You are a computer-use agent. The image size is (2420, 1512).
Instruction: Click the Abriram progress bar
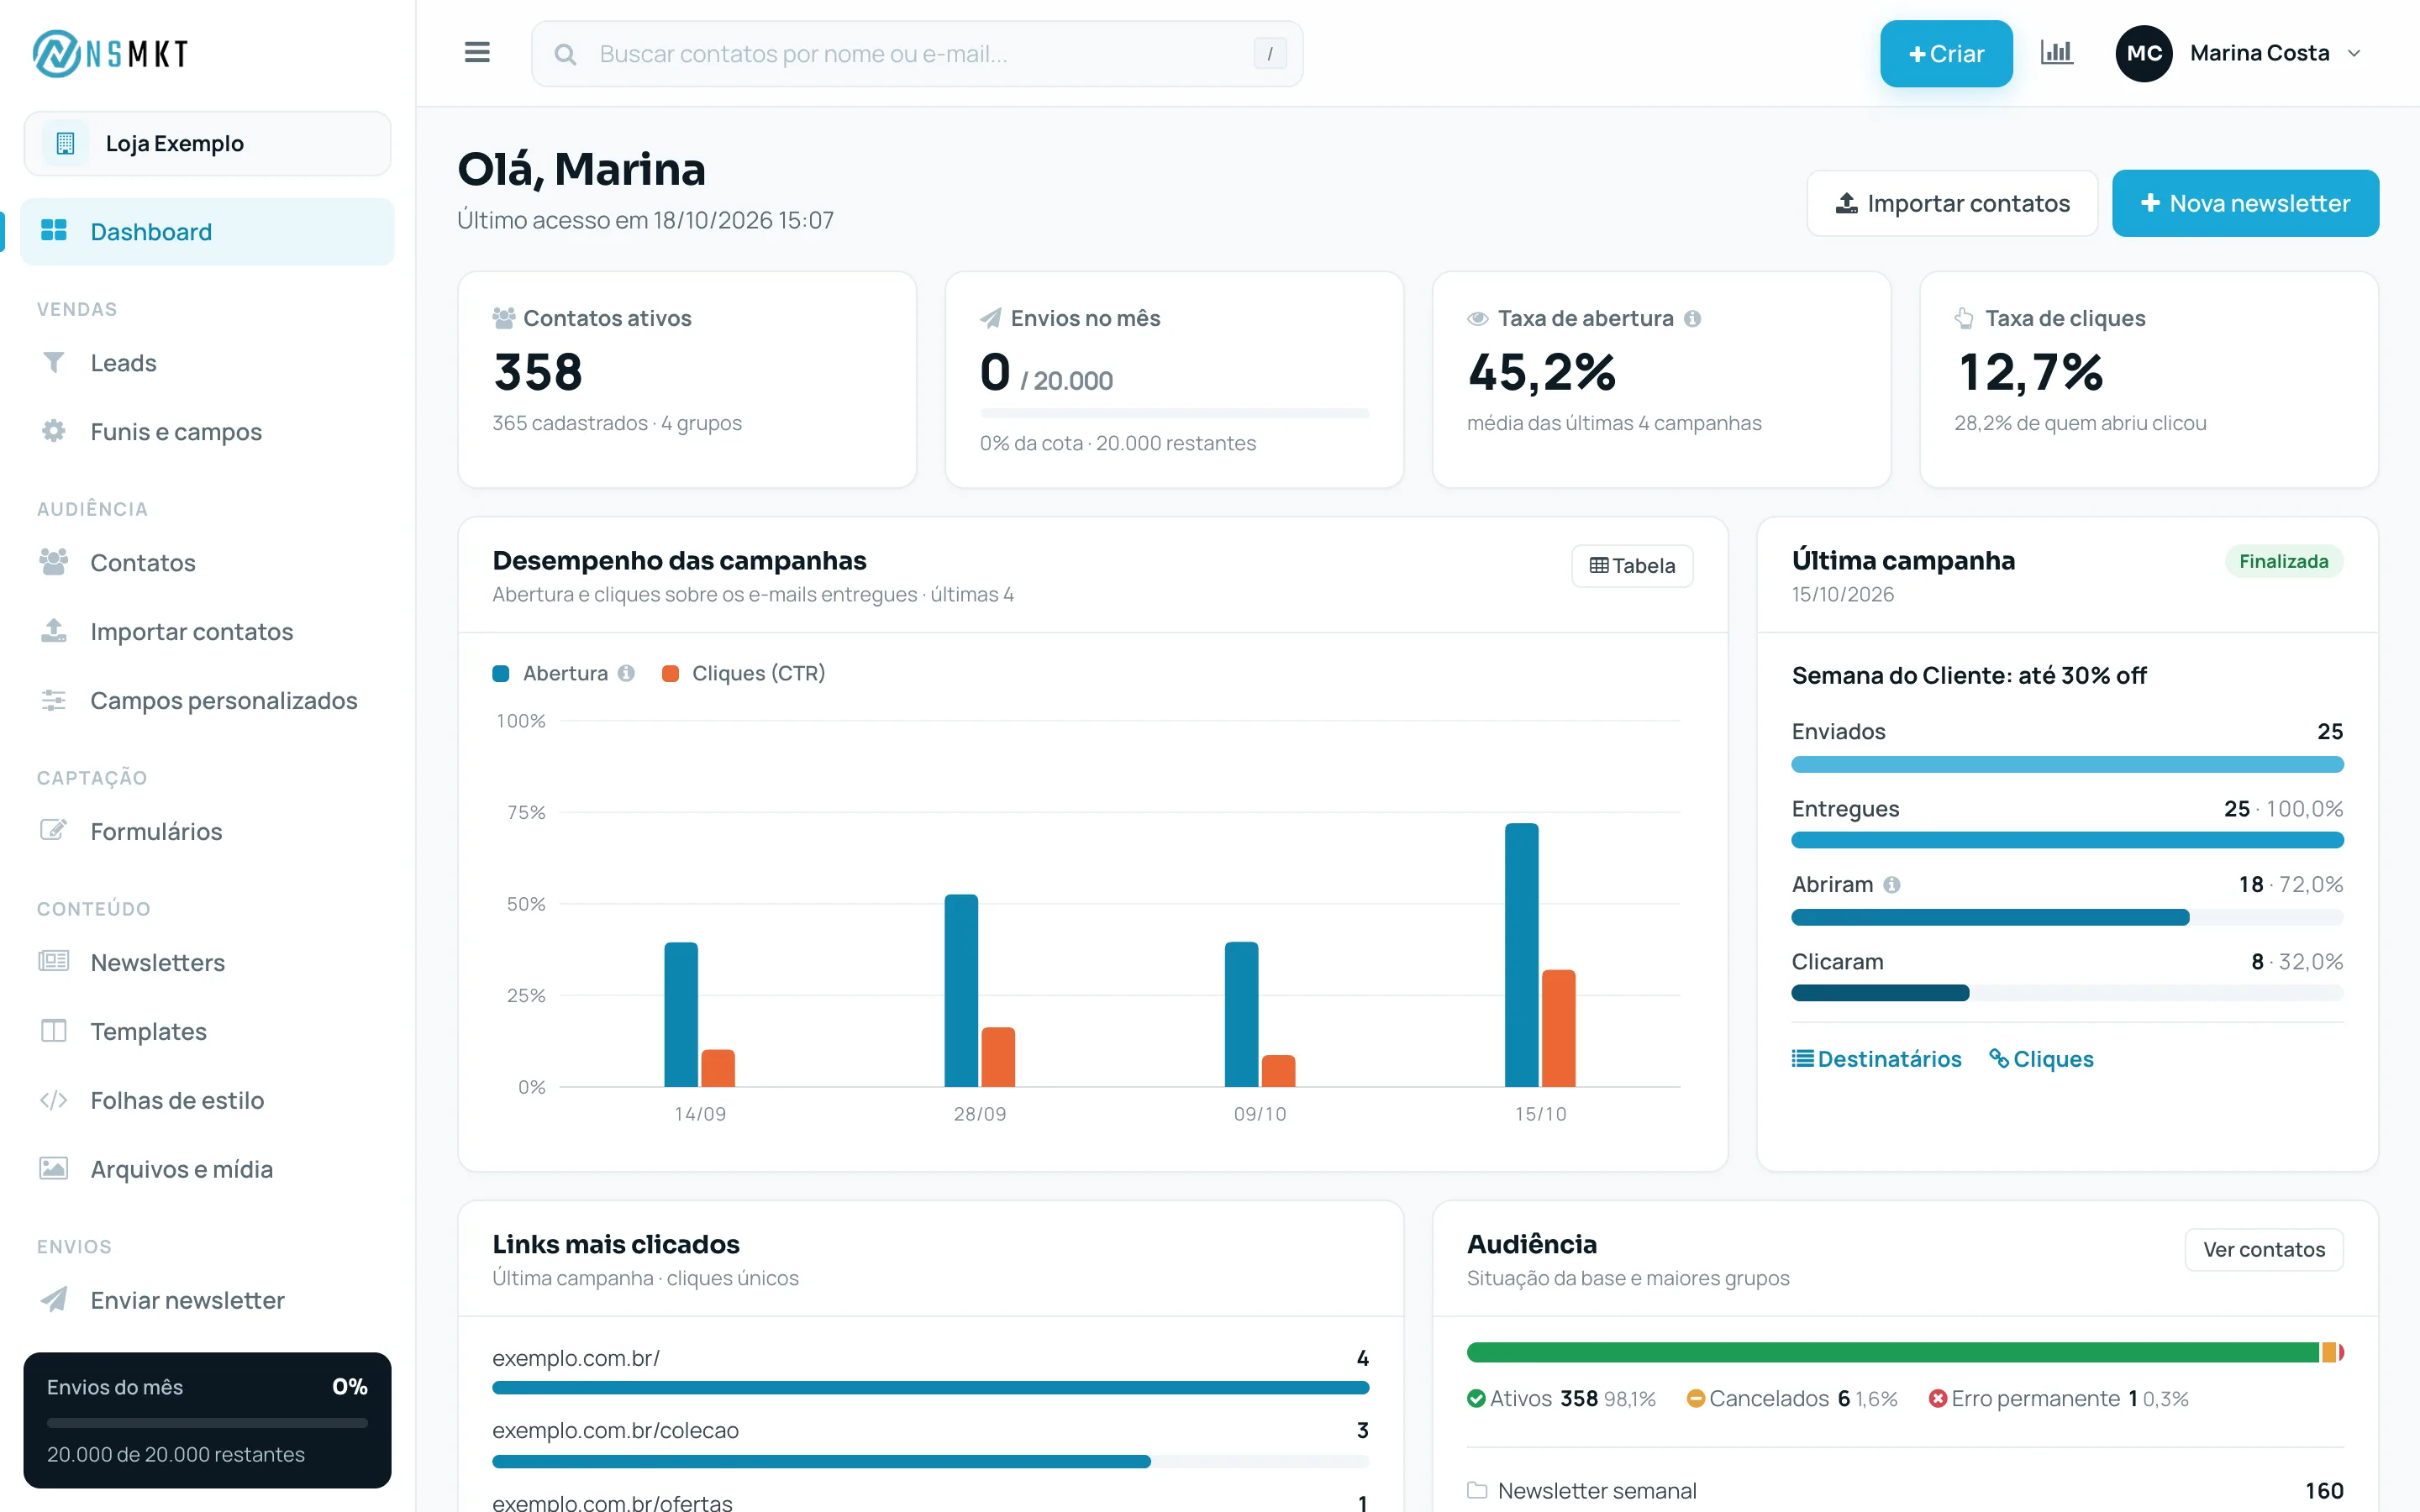click(2067, 917)
